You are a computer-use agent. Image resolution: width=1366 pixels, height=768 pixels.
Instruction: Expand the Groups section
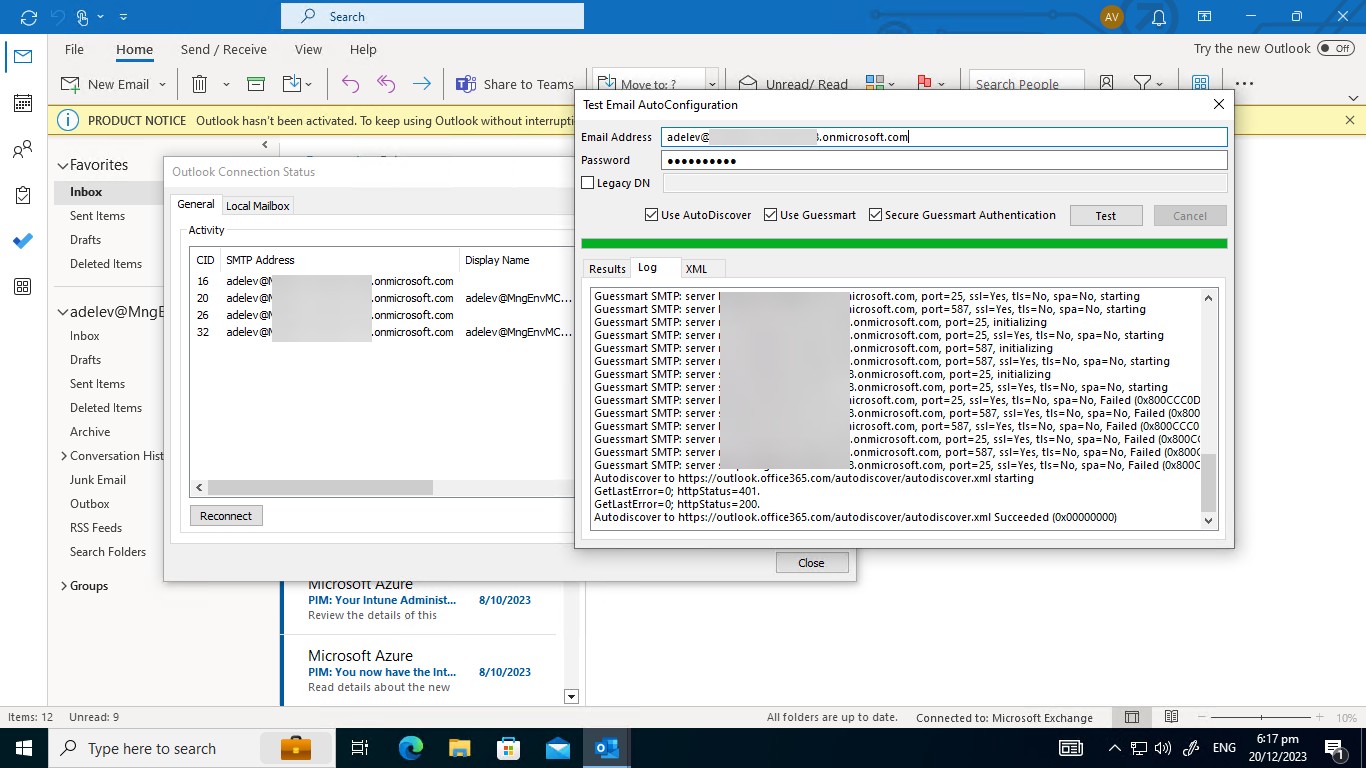[63, 586]
